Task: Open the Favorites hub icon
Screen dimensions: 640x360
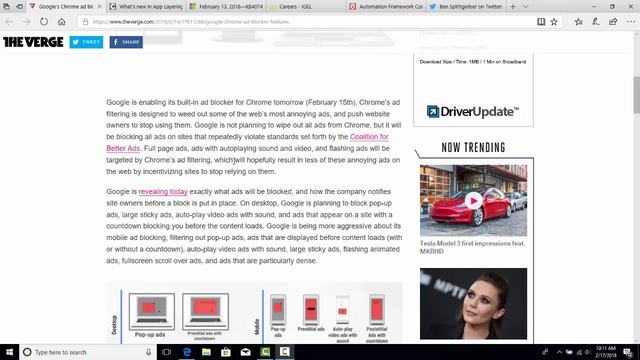Action: [578, 22]
